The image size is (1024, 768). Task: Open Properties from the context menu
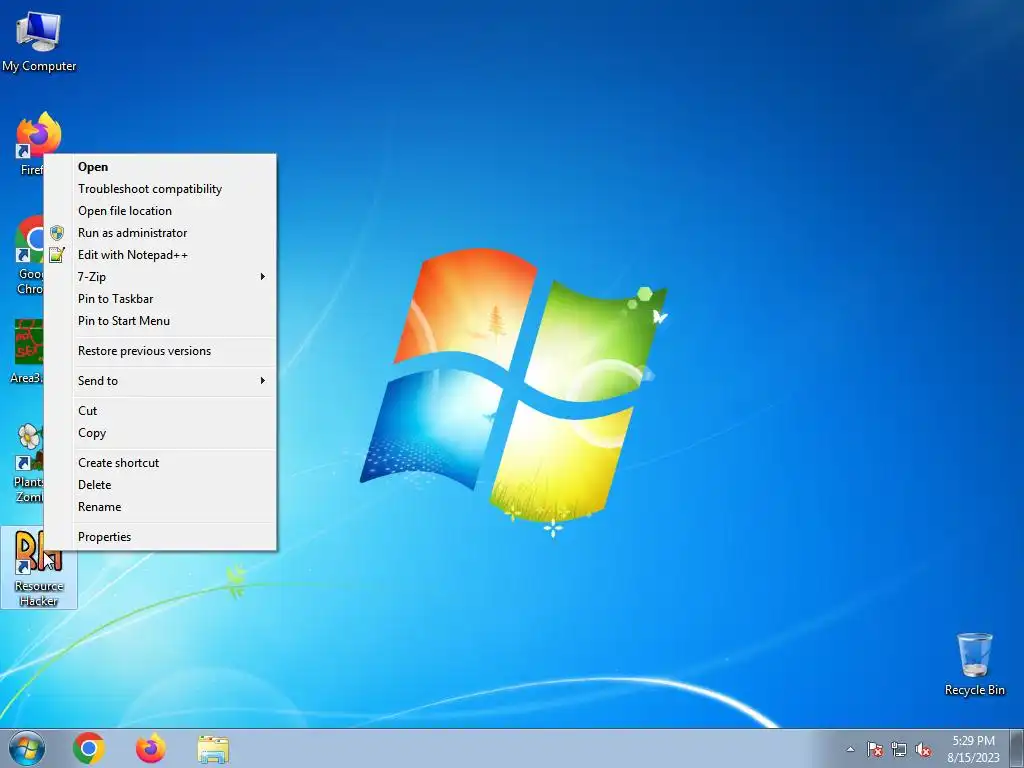click(161, 537)
